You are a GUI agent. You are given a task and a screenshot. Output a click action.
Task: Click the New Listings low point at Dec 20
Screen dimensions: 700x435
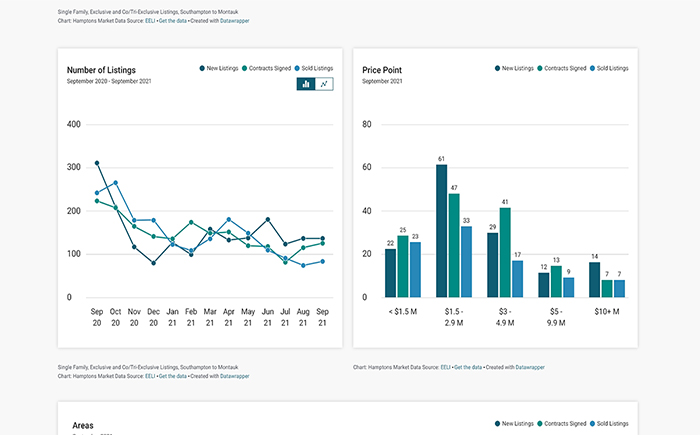[154, 263]
